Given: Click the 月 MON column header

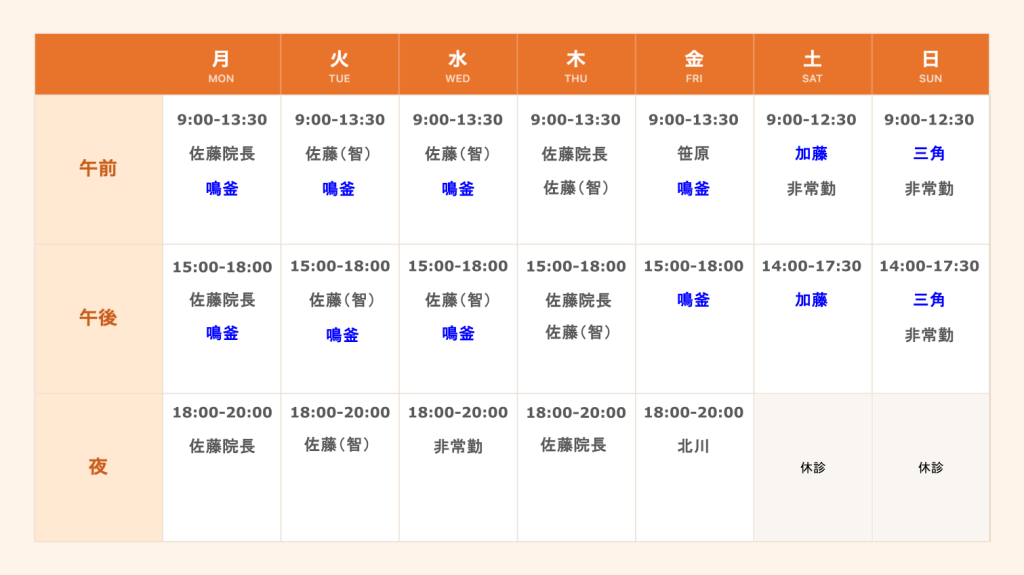Looking at the screenshot, I should [x=221, y=65].
